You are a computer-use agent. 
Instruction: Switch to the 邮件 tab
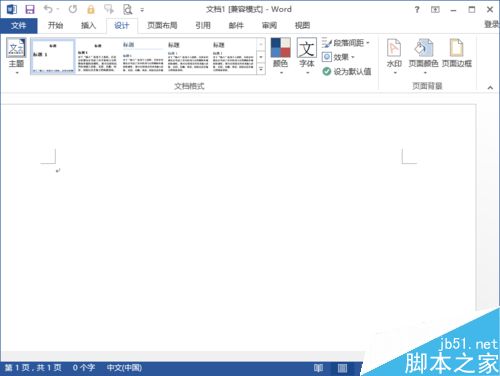tap(236, 25)
